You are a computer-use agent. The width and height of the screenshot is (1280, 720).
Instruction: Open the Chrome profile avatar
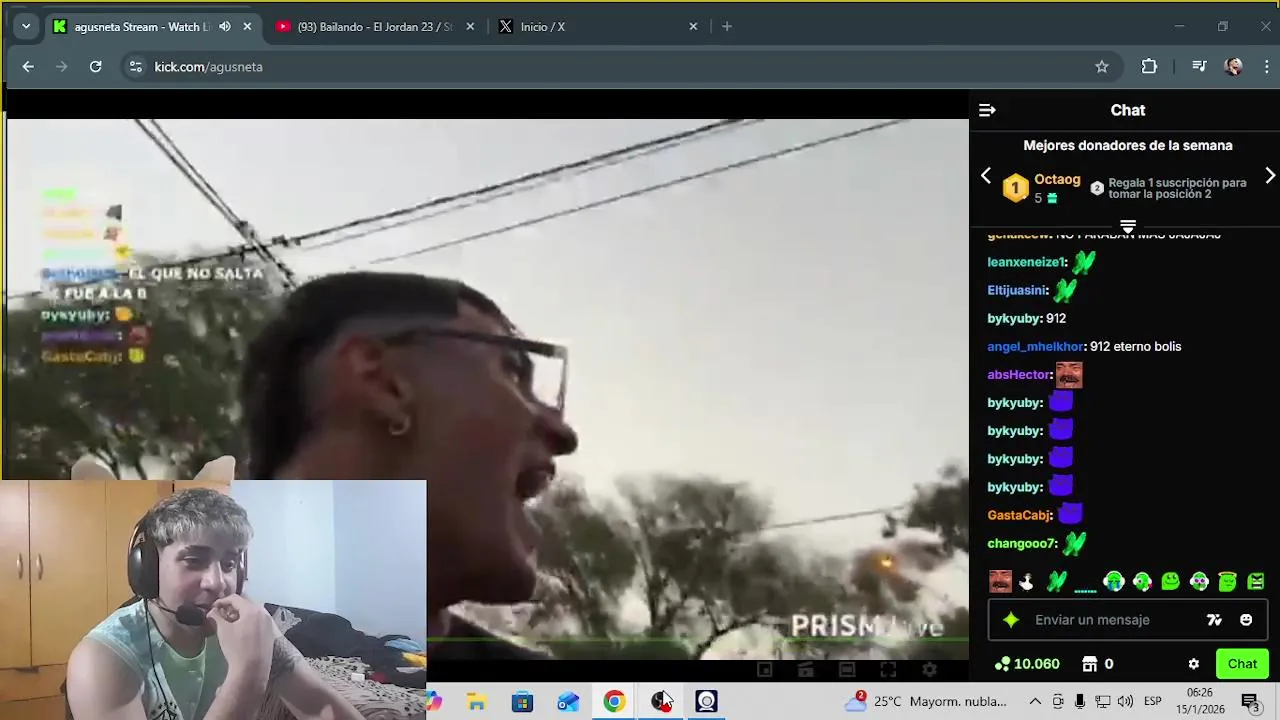tap(1234, 67)
